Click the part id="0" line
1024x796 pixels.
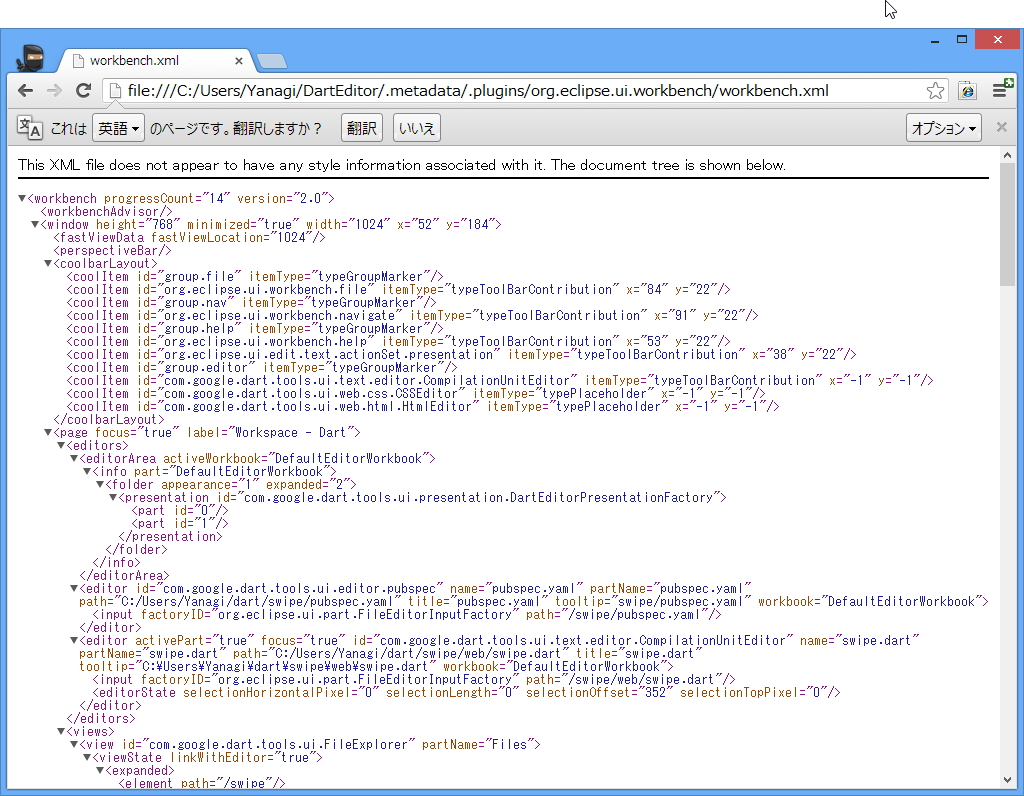180,511
